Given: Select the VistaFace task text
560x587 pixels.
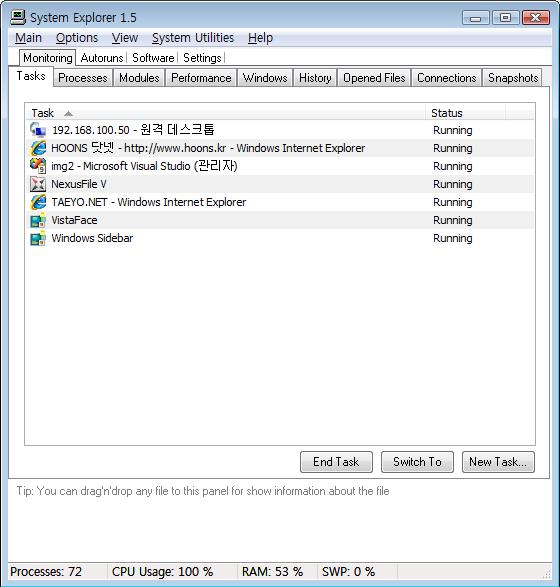Looking at the screenshot, I should click(x=74, y=220).
